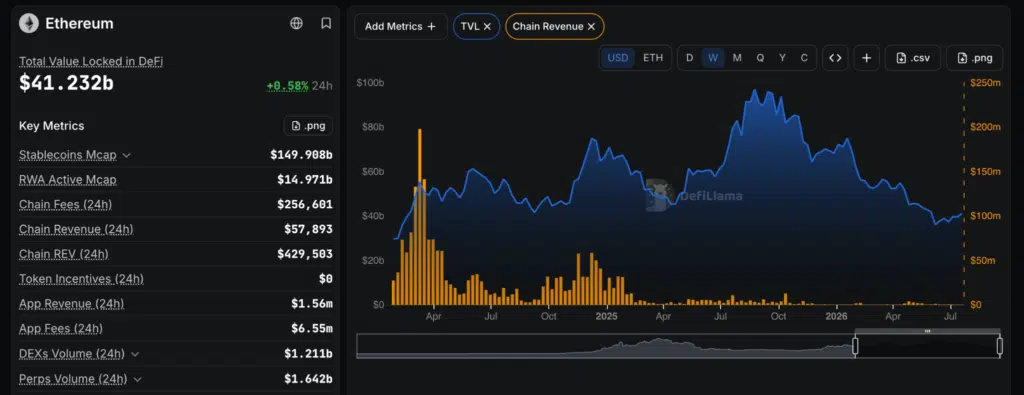Image resolution: width=1024 pixels, height=395 pixels.
Task: Select the weekly W interval
Action: (713, 57)
